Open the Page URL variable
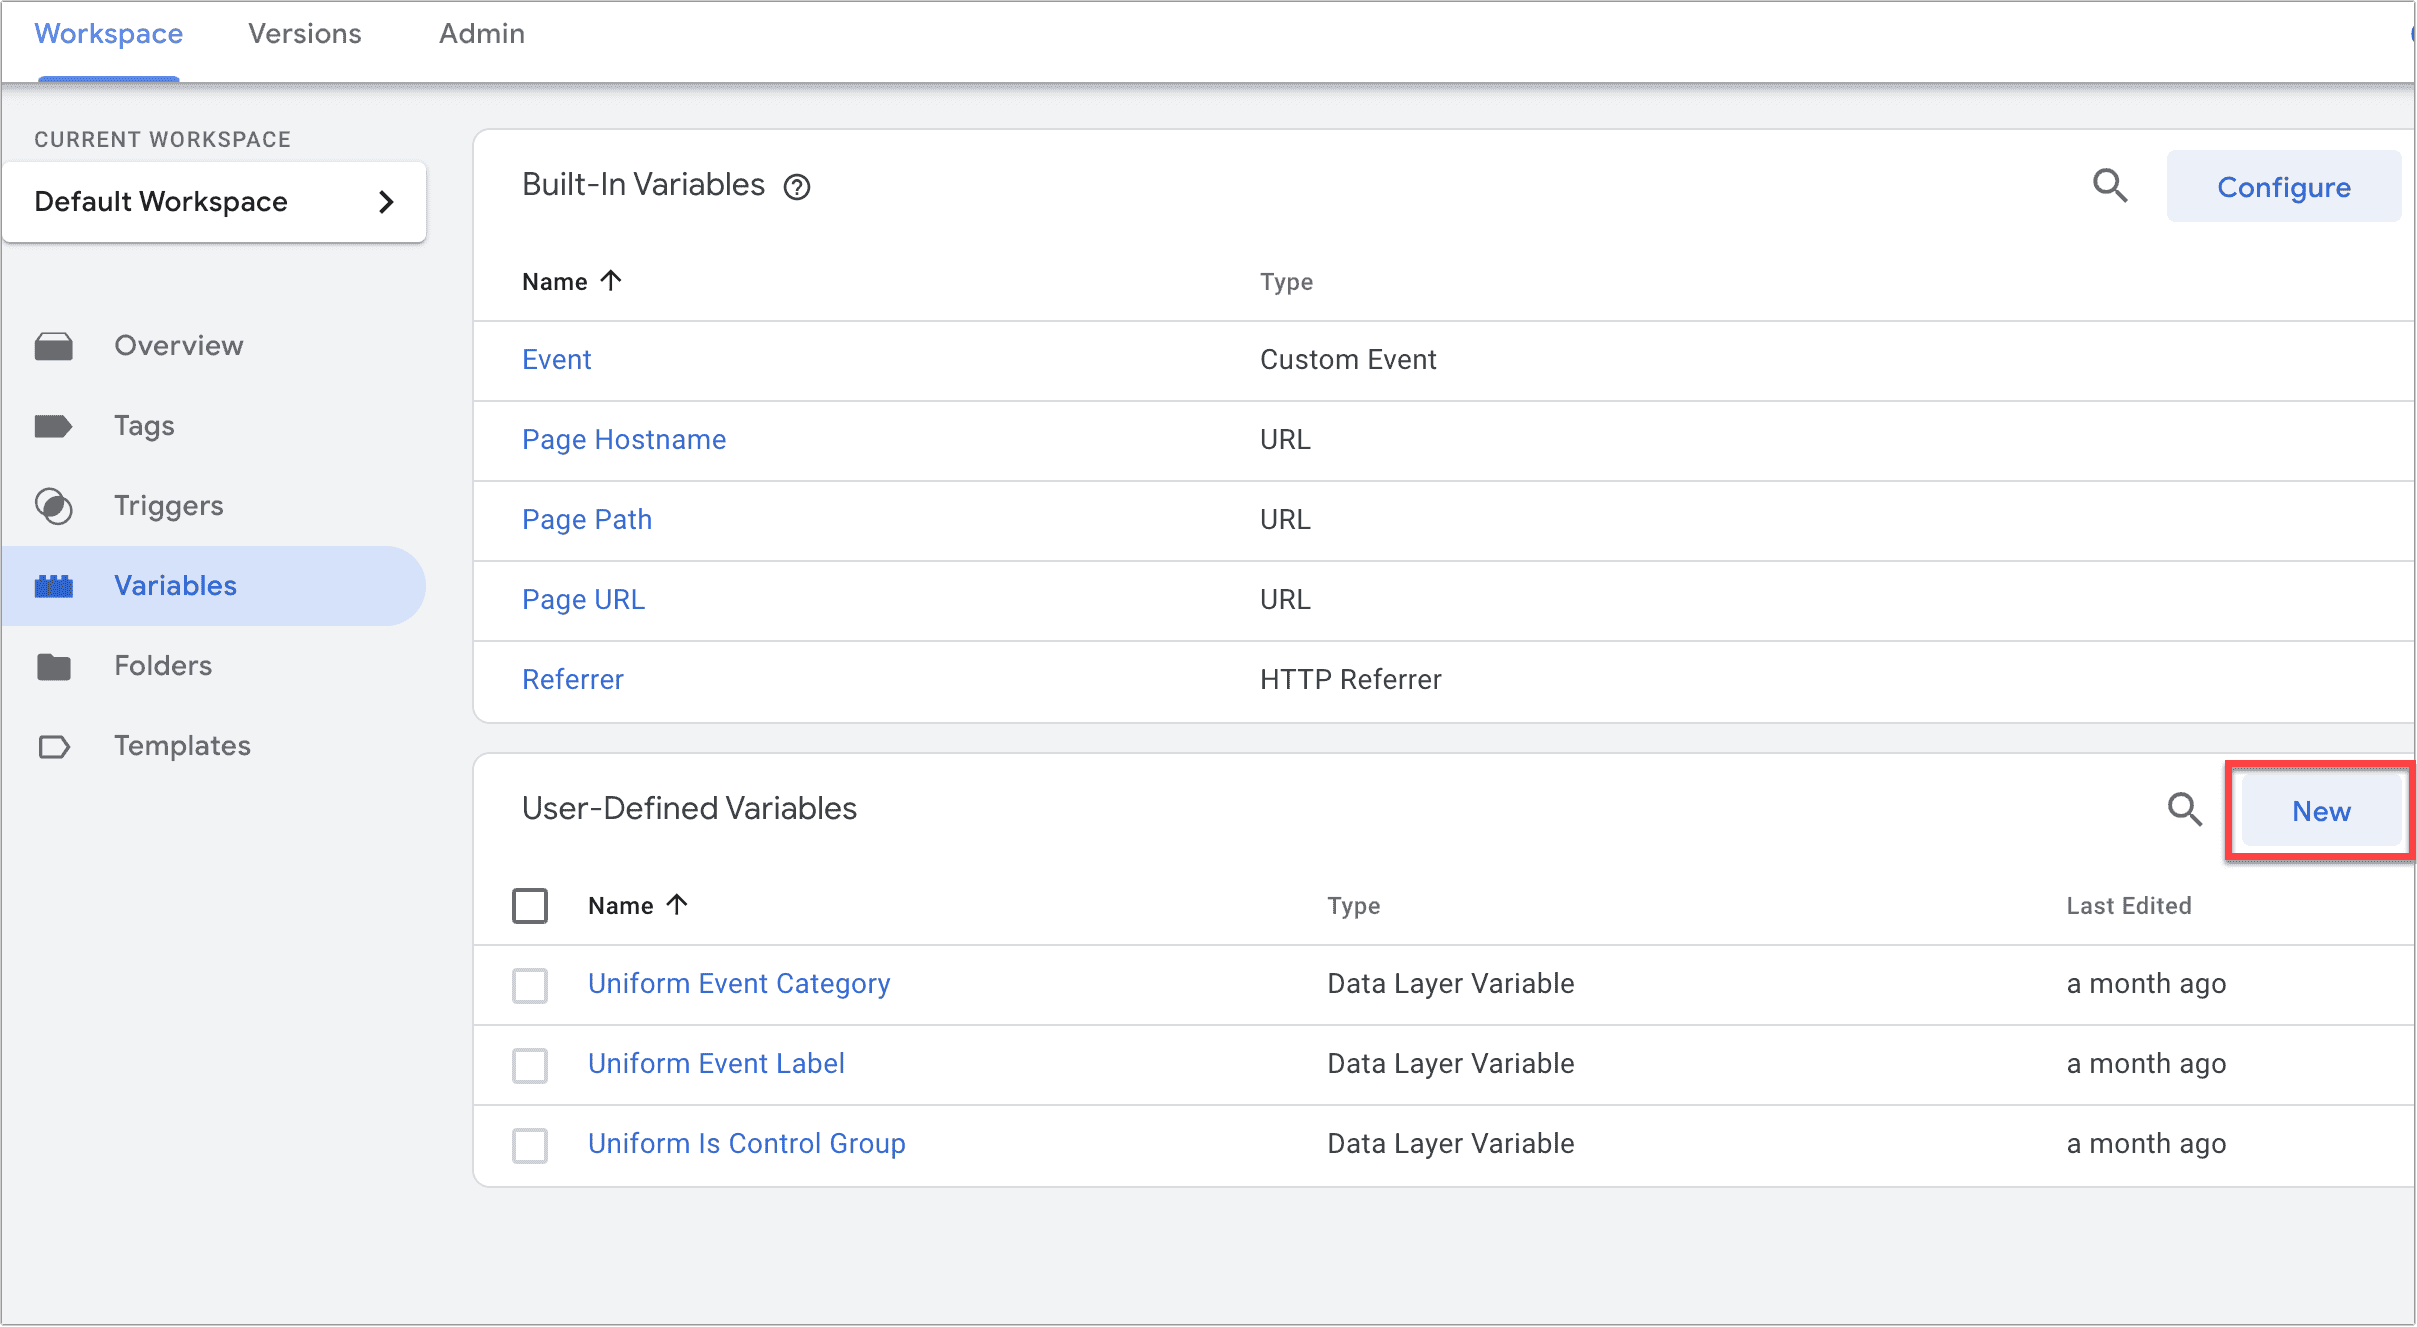This screenshot has height=1327, width=2417. click(x=584, y=600)
